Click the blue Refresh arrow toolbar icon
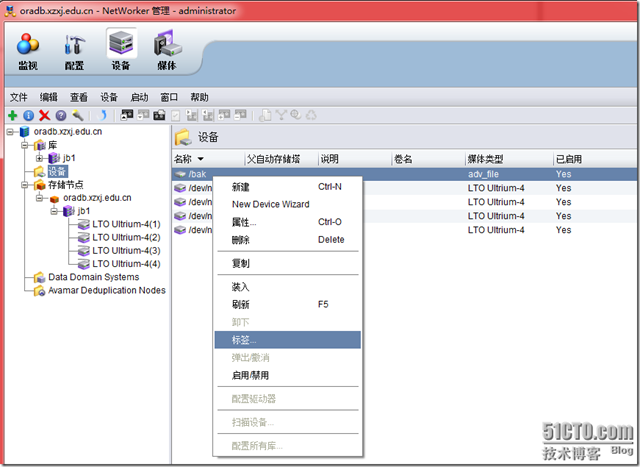Viewport: 640px width, 467px height. coord(102,116)
